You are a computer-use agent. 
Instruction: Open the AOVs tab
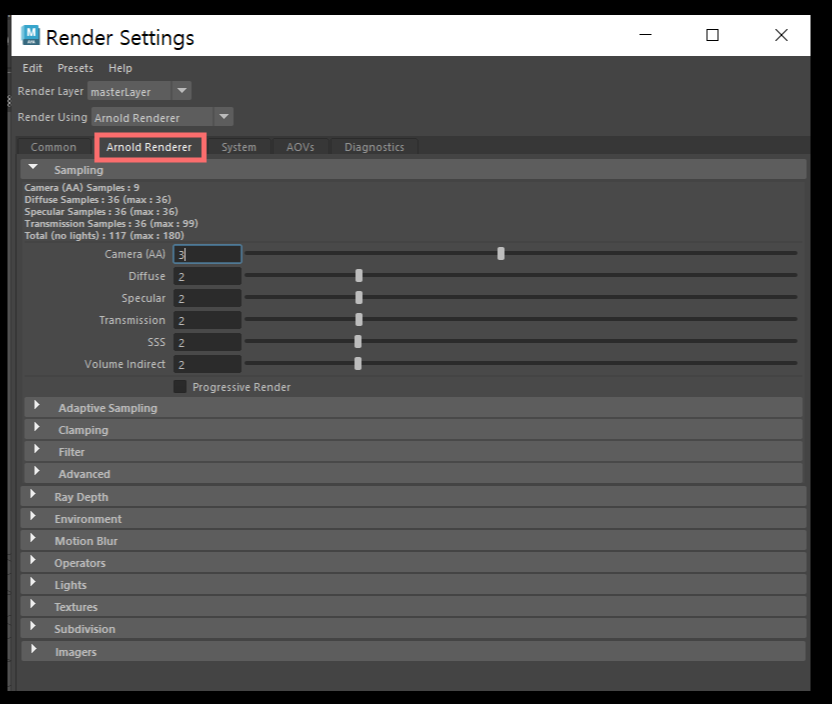[300, 147]
